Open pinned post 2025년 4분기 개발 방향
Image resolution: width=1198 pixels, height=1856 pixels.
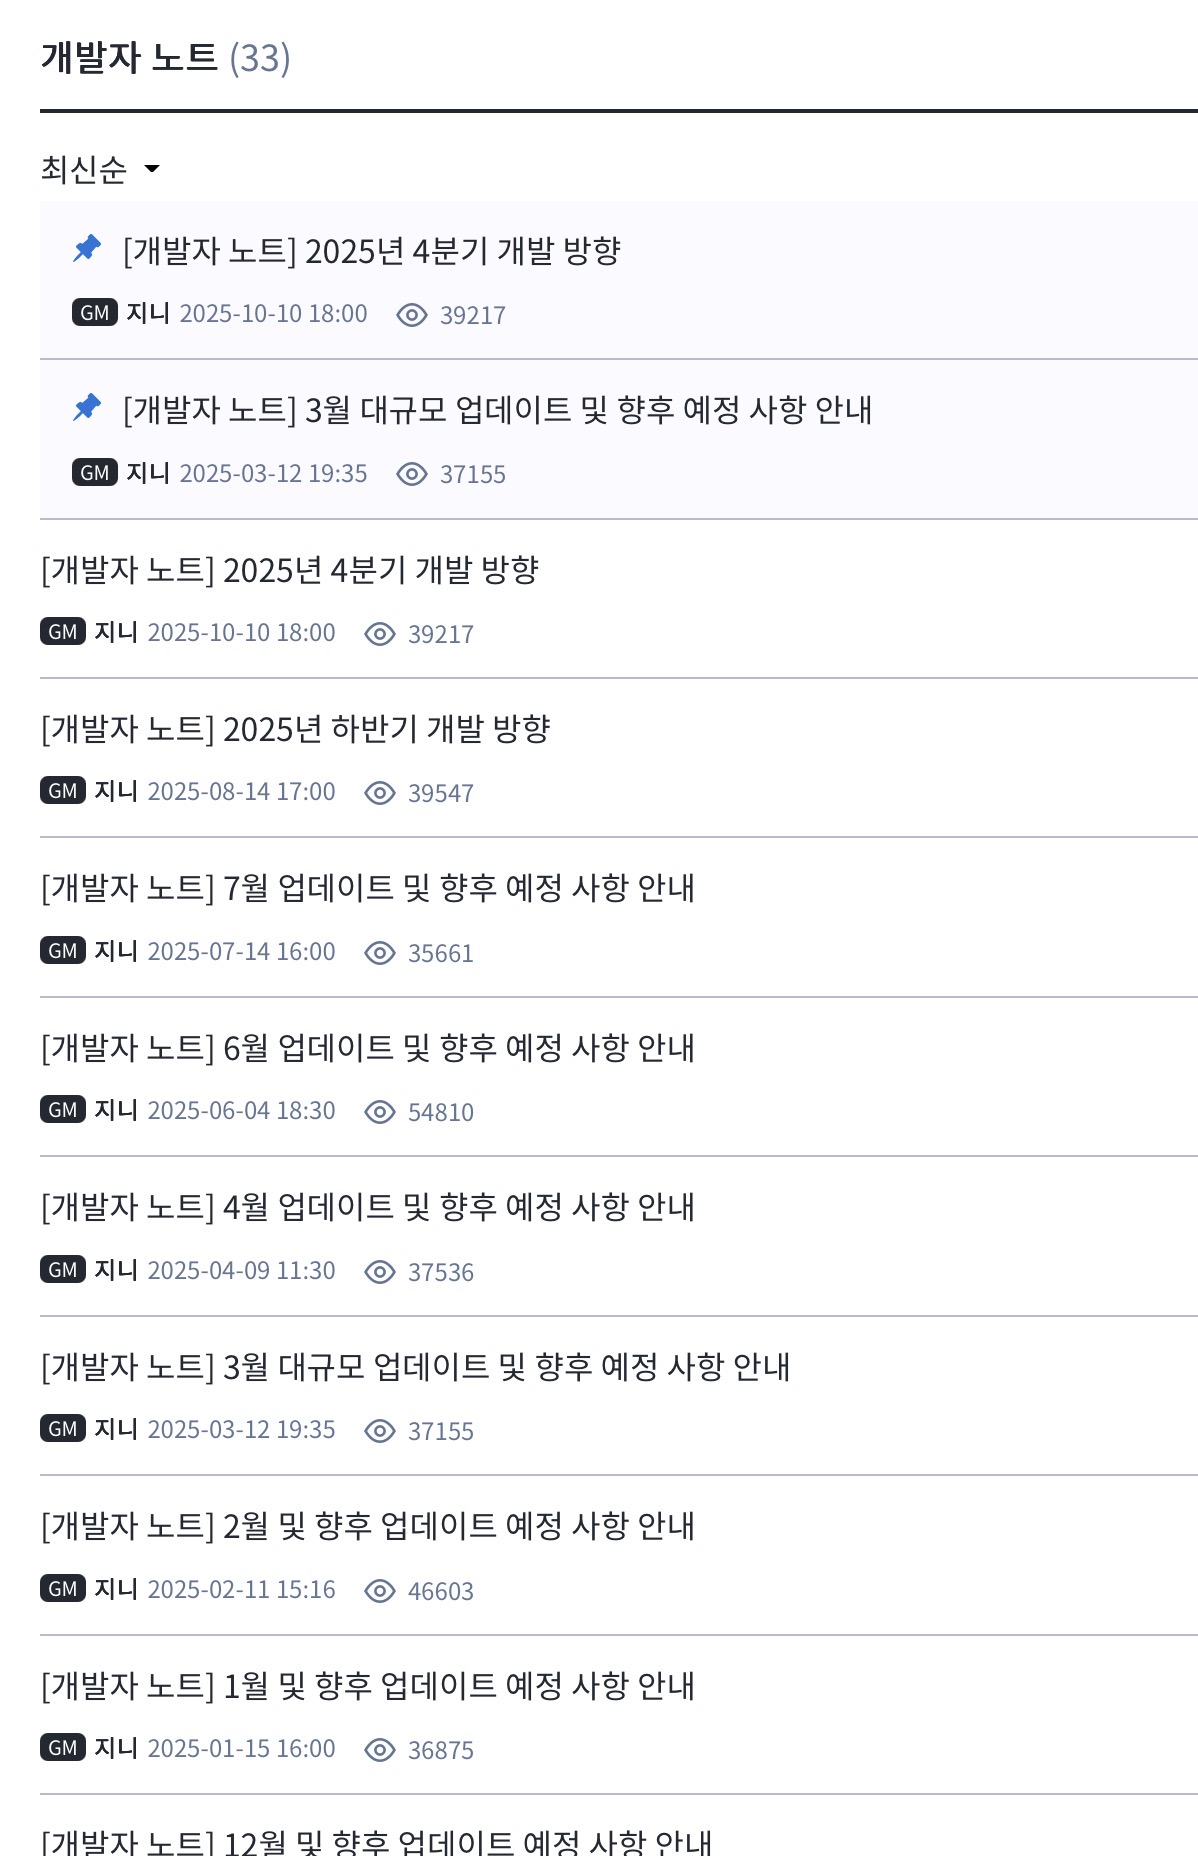coord(371,251)
